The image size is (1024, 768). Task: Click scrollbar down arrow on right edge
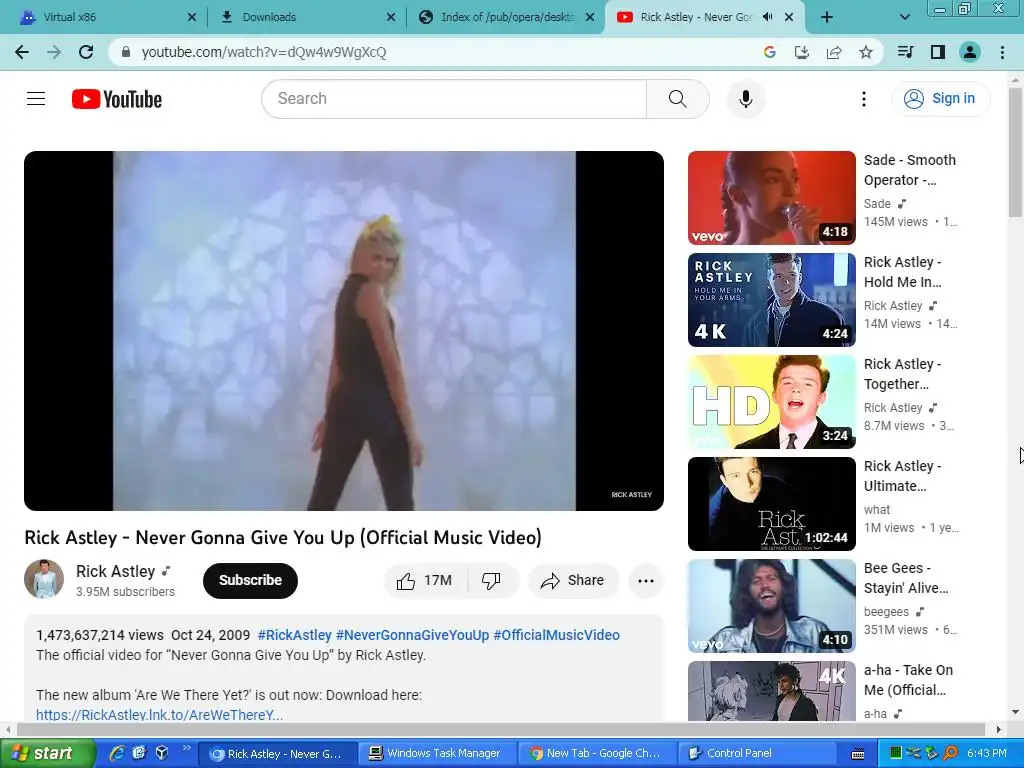(1015, 712)
